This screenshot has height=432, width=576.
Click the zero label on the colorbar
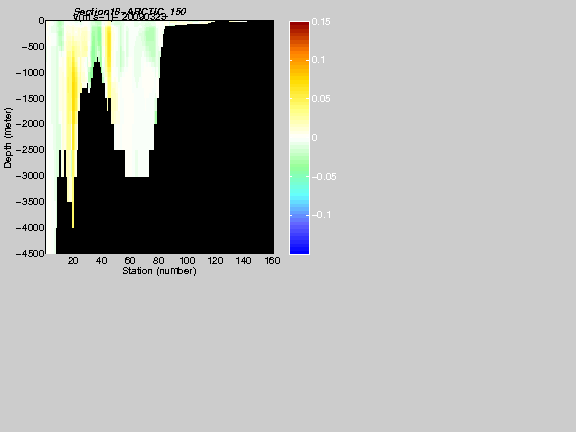click(314, 138)
